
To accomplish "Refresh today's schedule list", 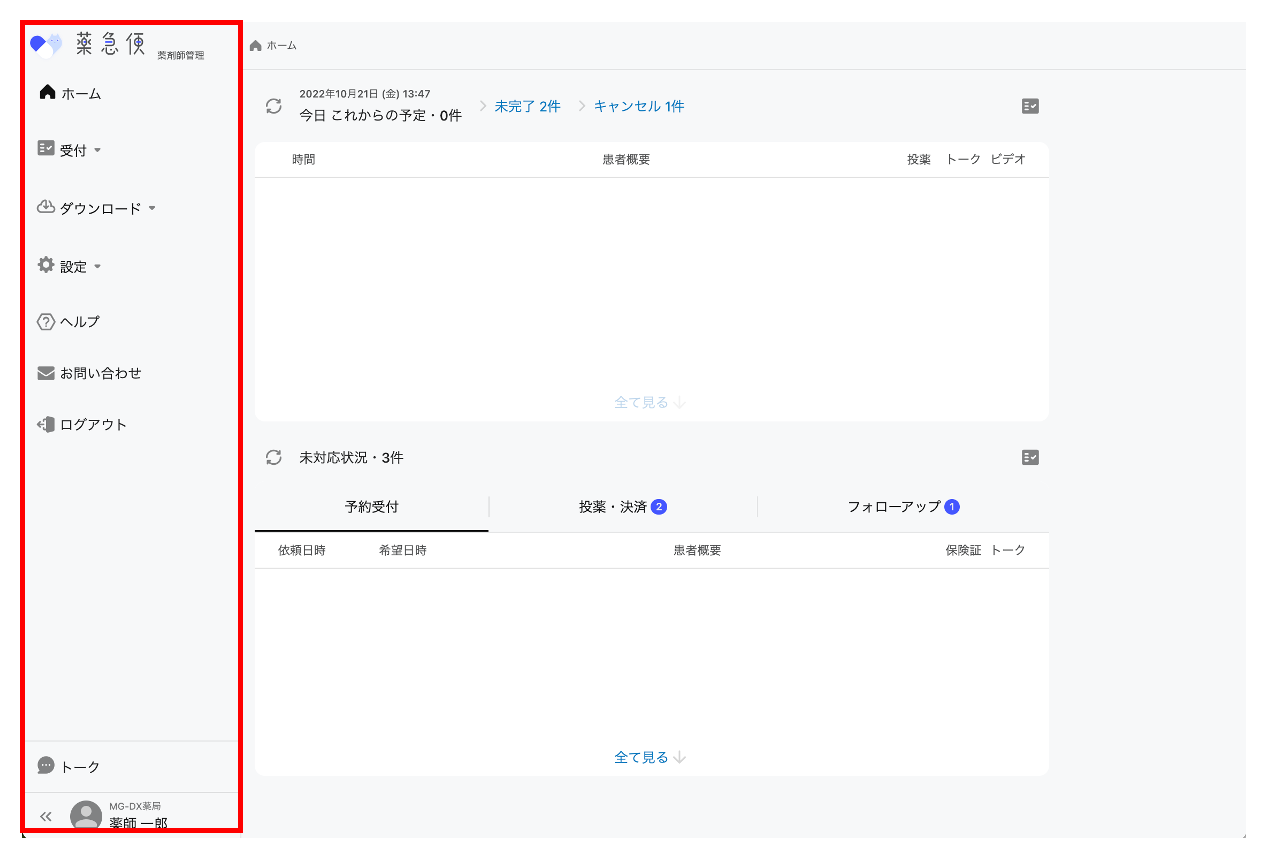I will (274, 106).
